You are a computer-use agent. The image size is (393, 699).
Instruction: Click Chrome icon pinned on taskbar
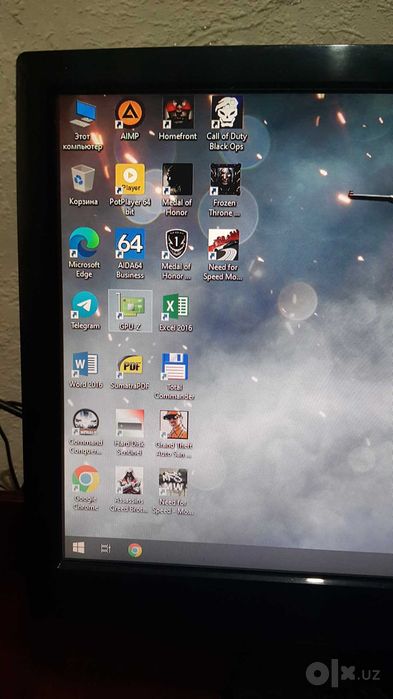point(135,550)
